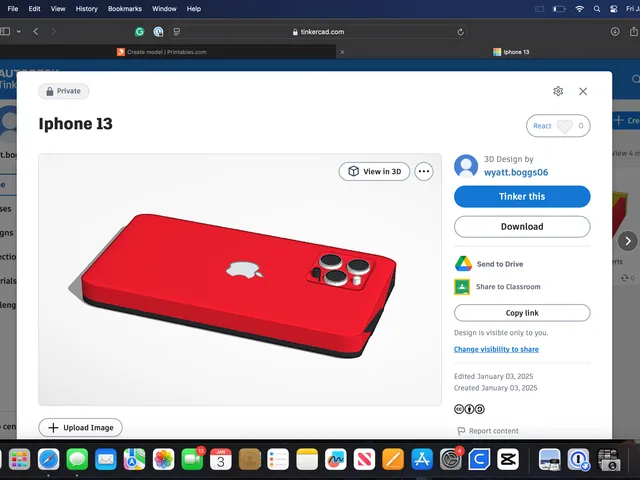Image resolution: width=640 pixels, height=480 pixels.
Task: Click the Upload Image button
Action: [x=80, y=427]
